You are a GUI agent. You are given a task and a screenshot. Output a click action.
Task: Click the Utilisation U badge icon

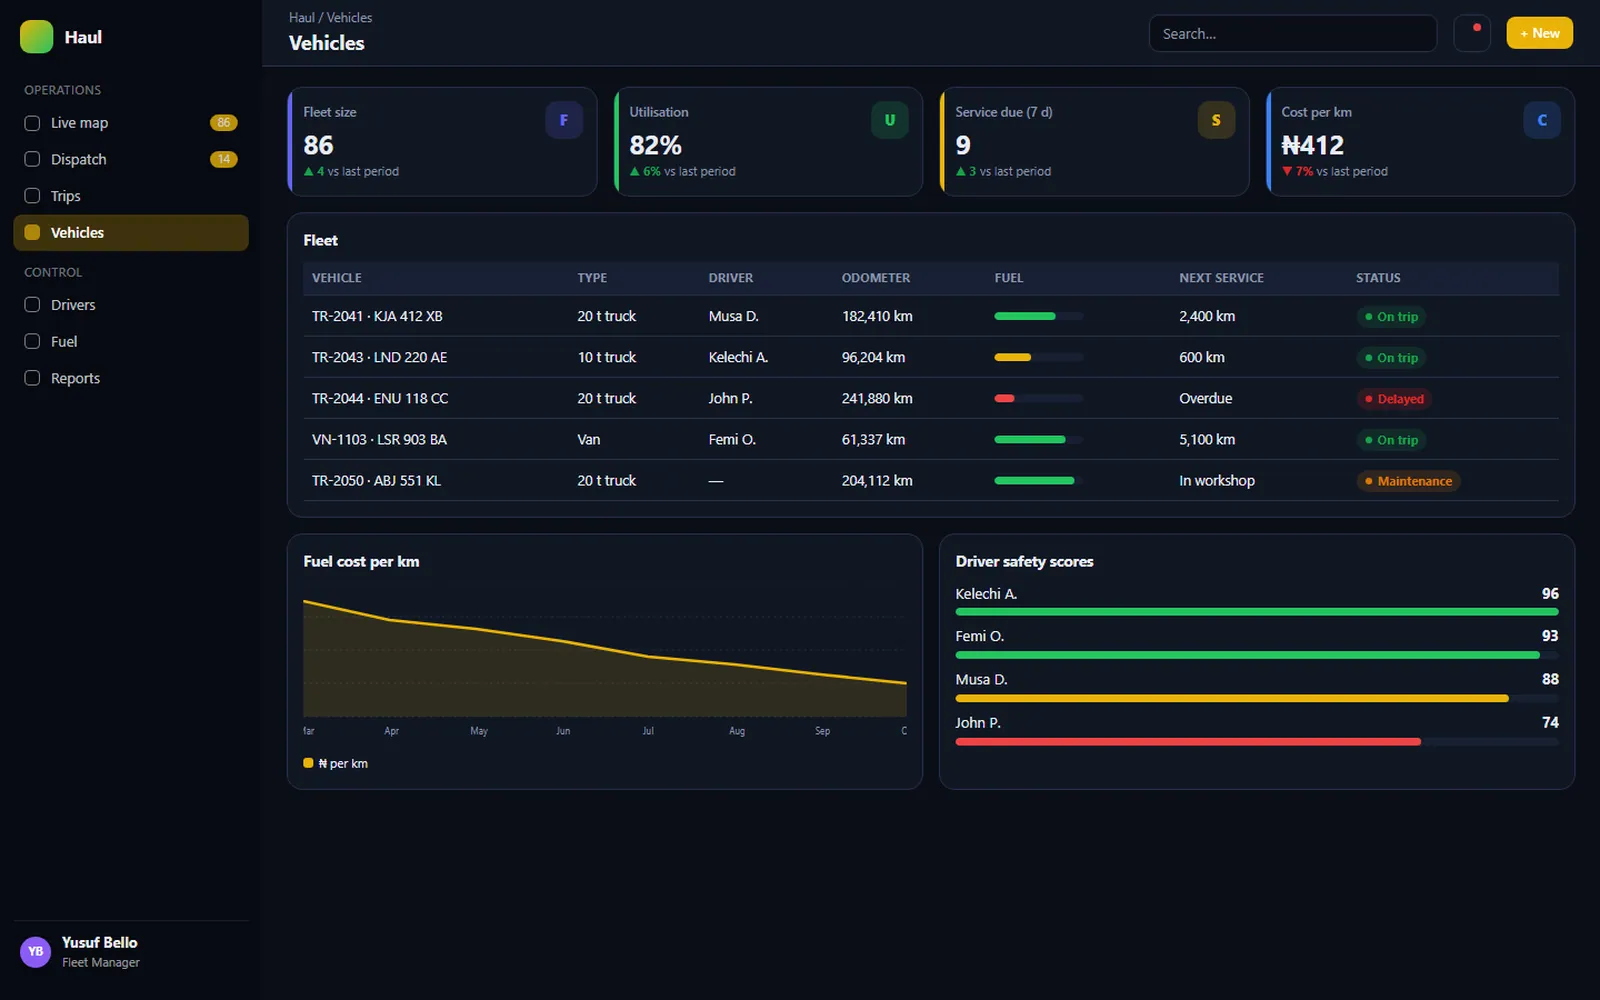[889, 120]
